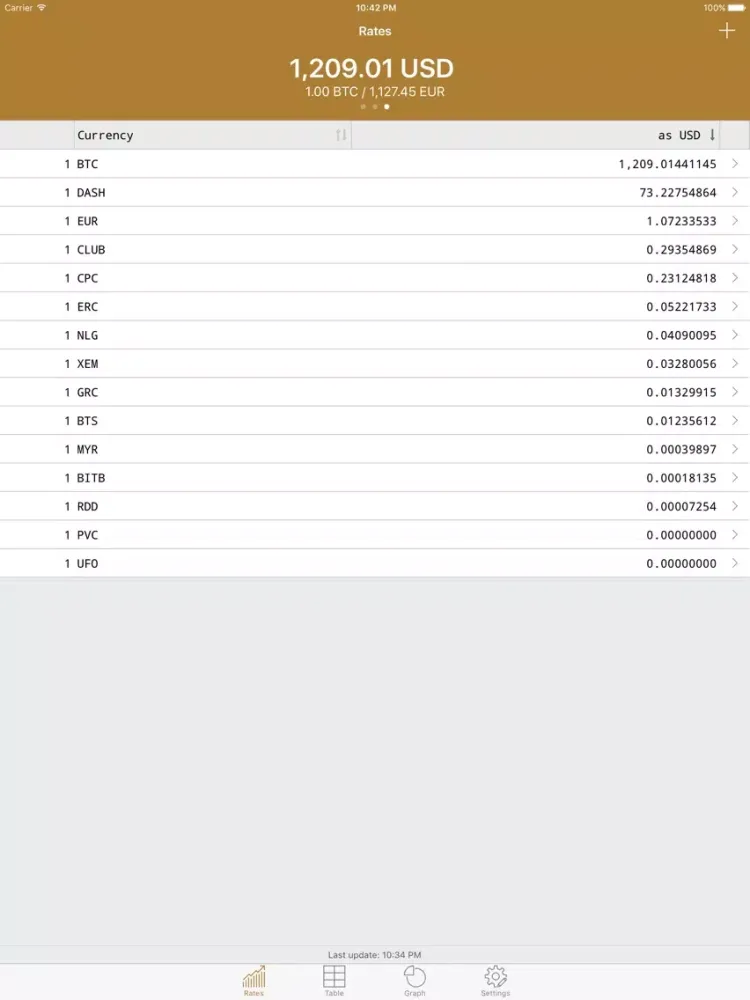Viewport: 750px width, 1000px height.
Task: Expand the EUR row chevron
Action: pyautogui.click(x=735, y=221)
